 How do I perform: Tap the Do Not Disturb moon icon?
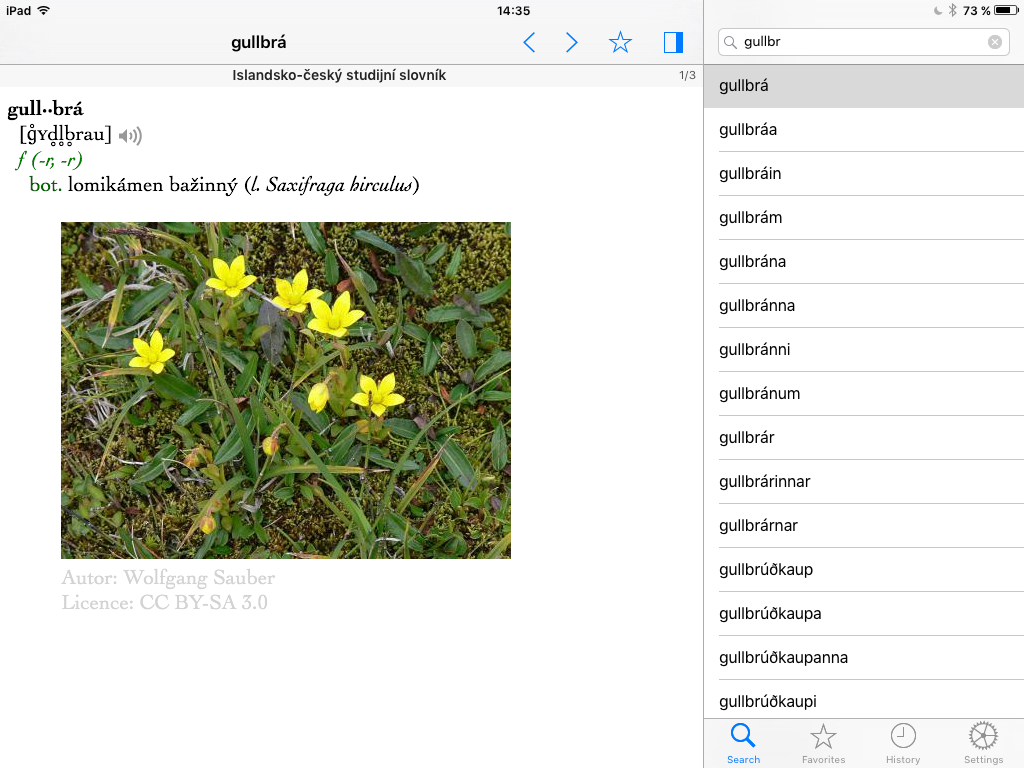click(x=938, y=10)
